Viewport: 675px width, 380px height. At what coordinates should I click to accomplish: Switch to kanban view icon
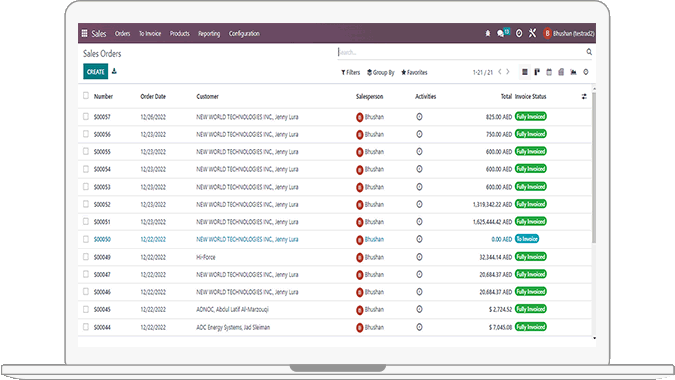pyautogui.click(x=537, y=72)
